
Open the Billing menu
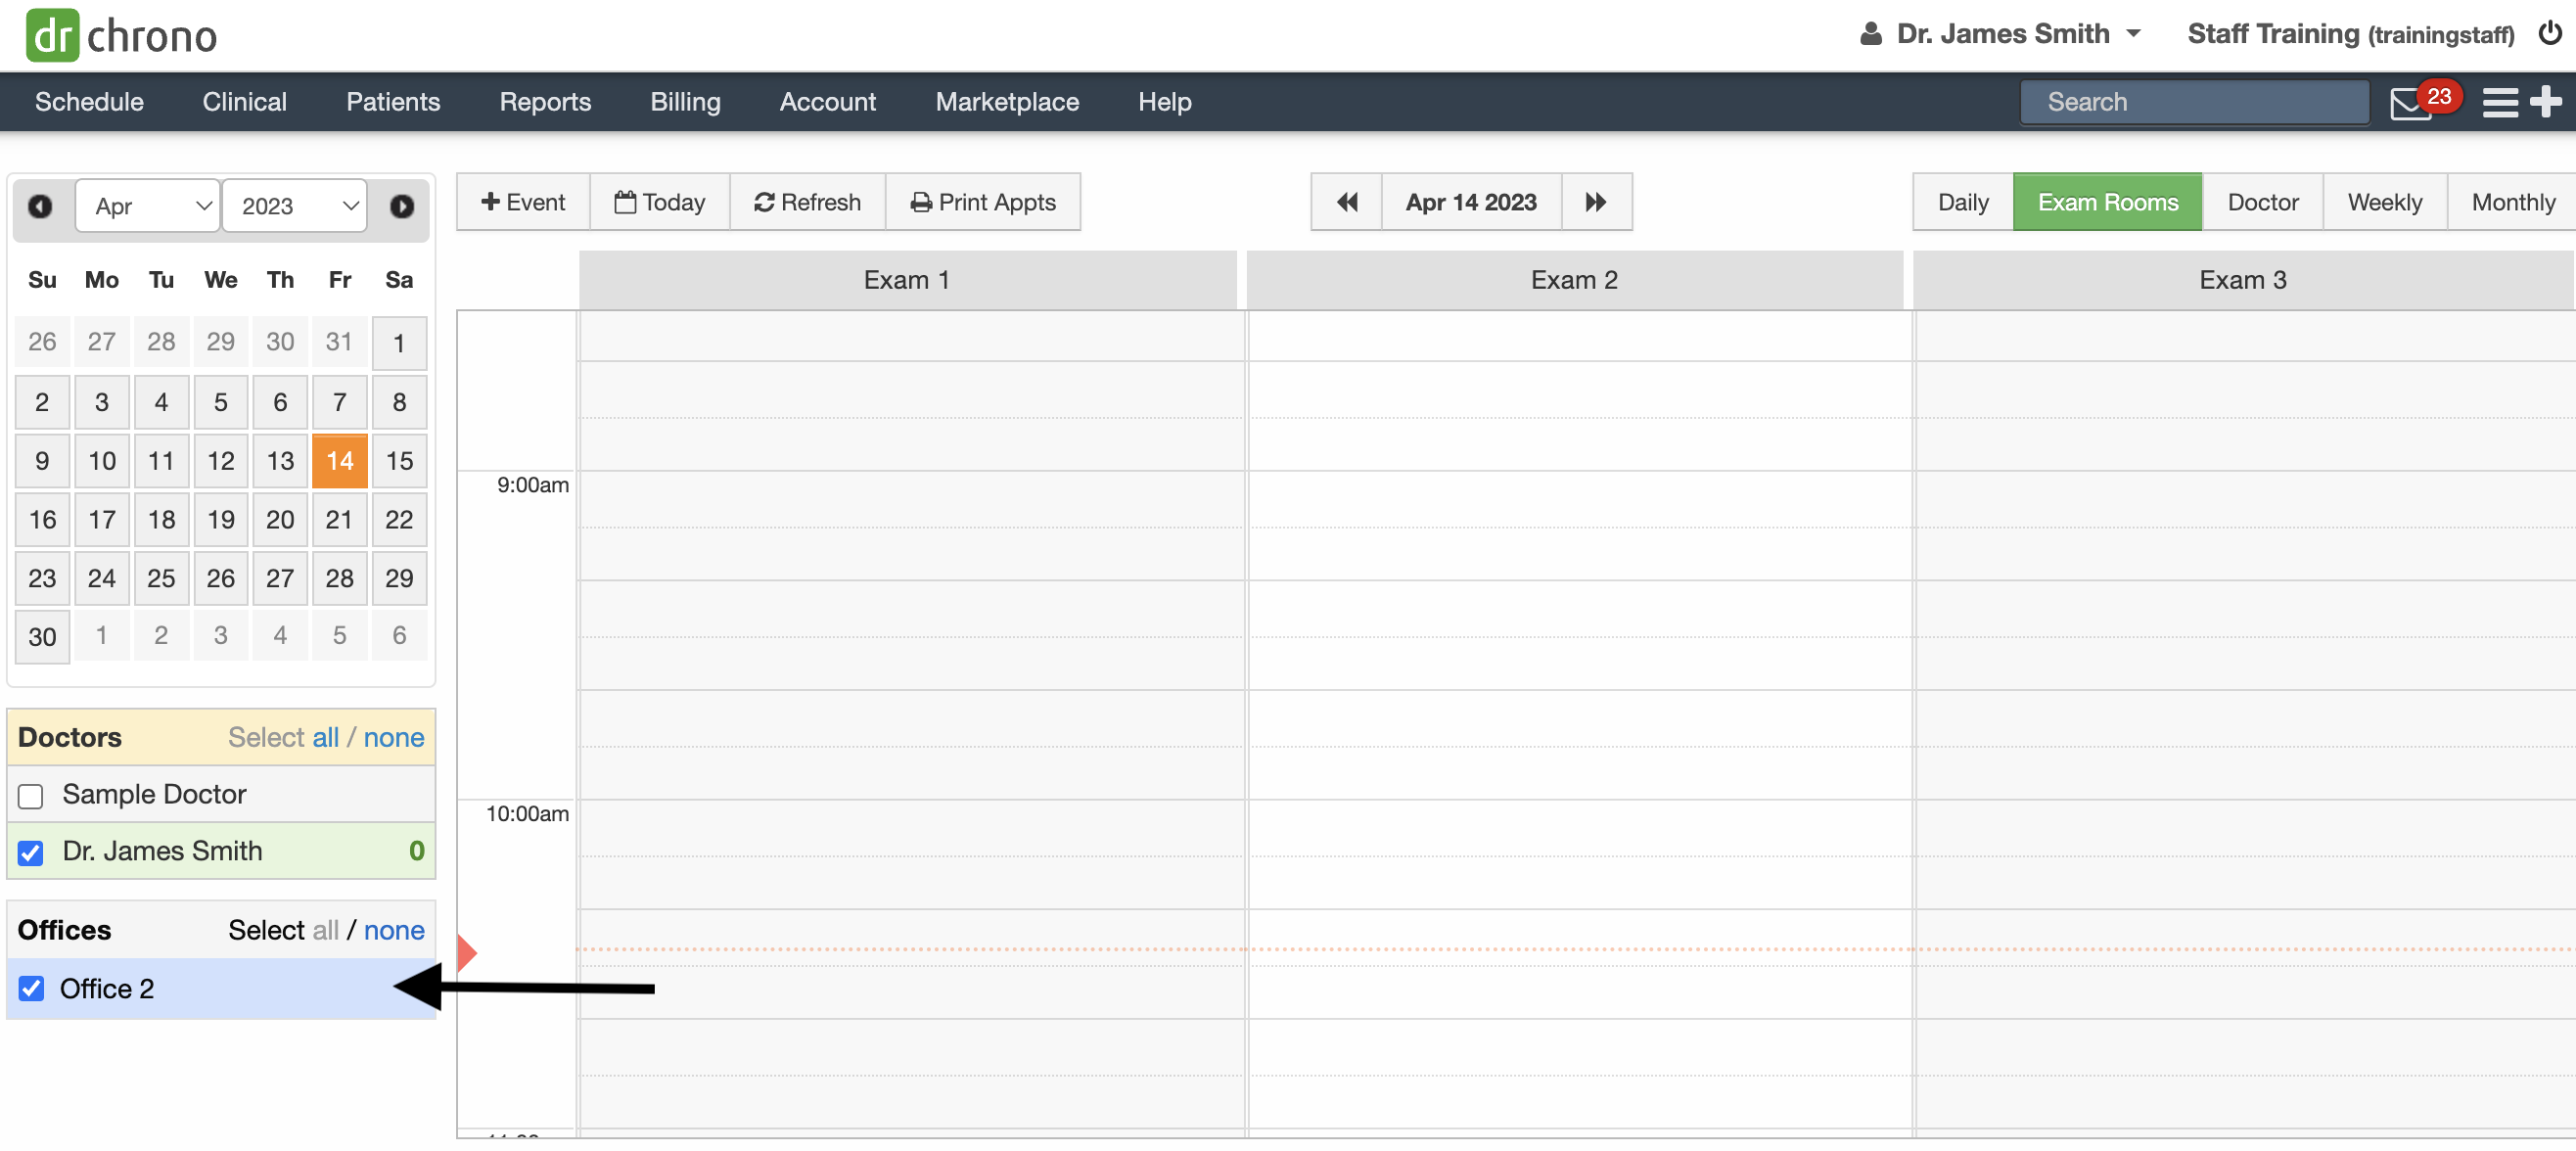685,102
